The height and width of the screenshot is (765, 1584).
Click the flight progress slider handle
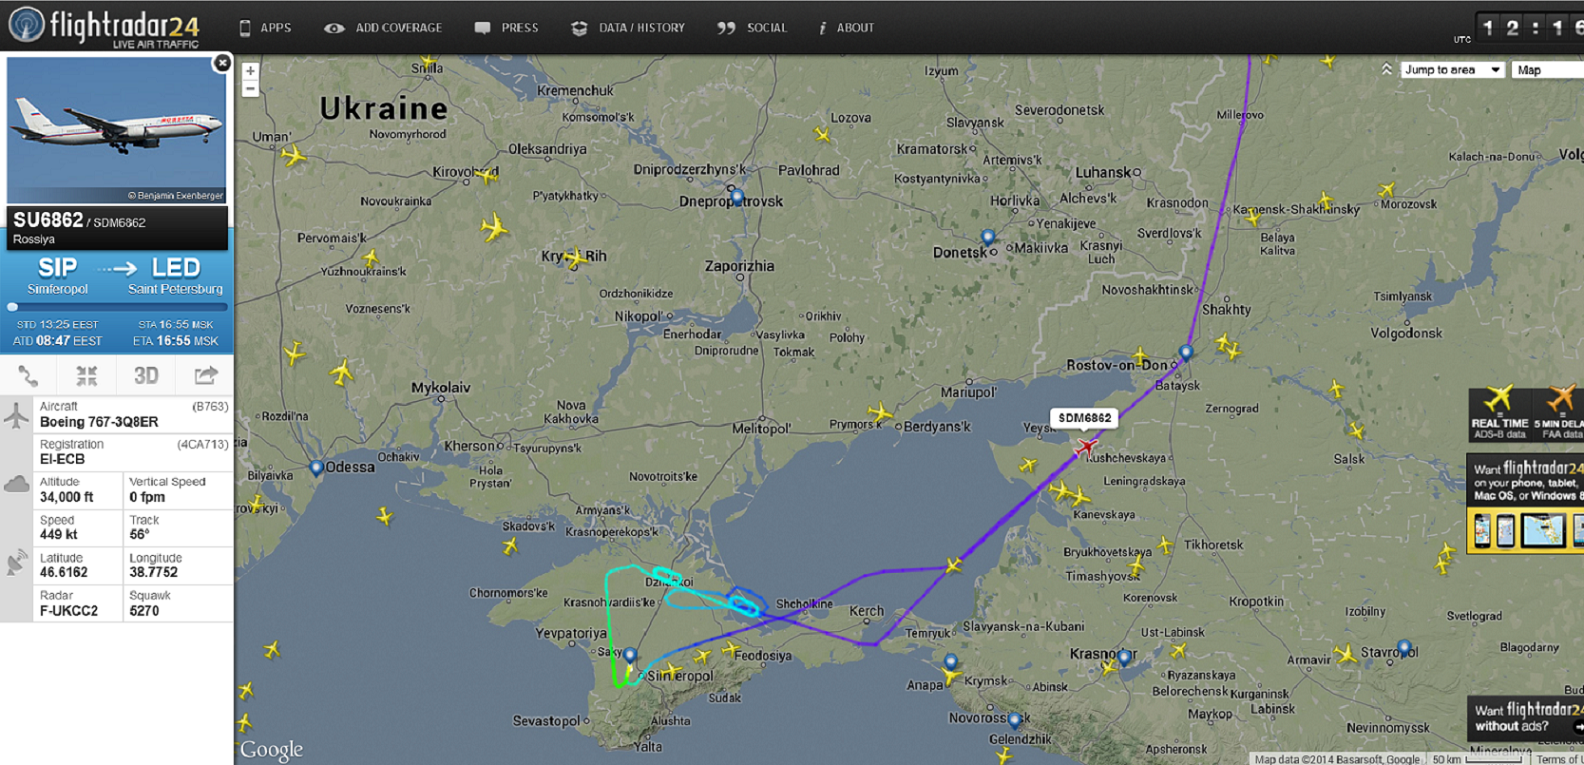(13, 307)
